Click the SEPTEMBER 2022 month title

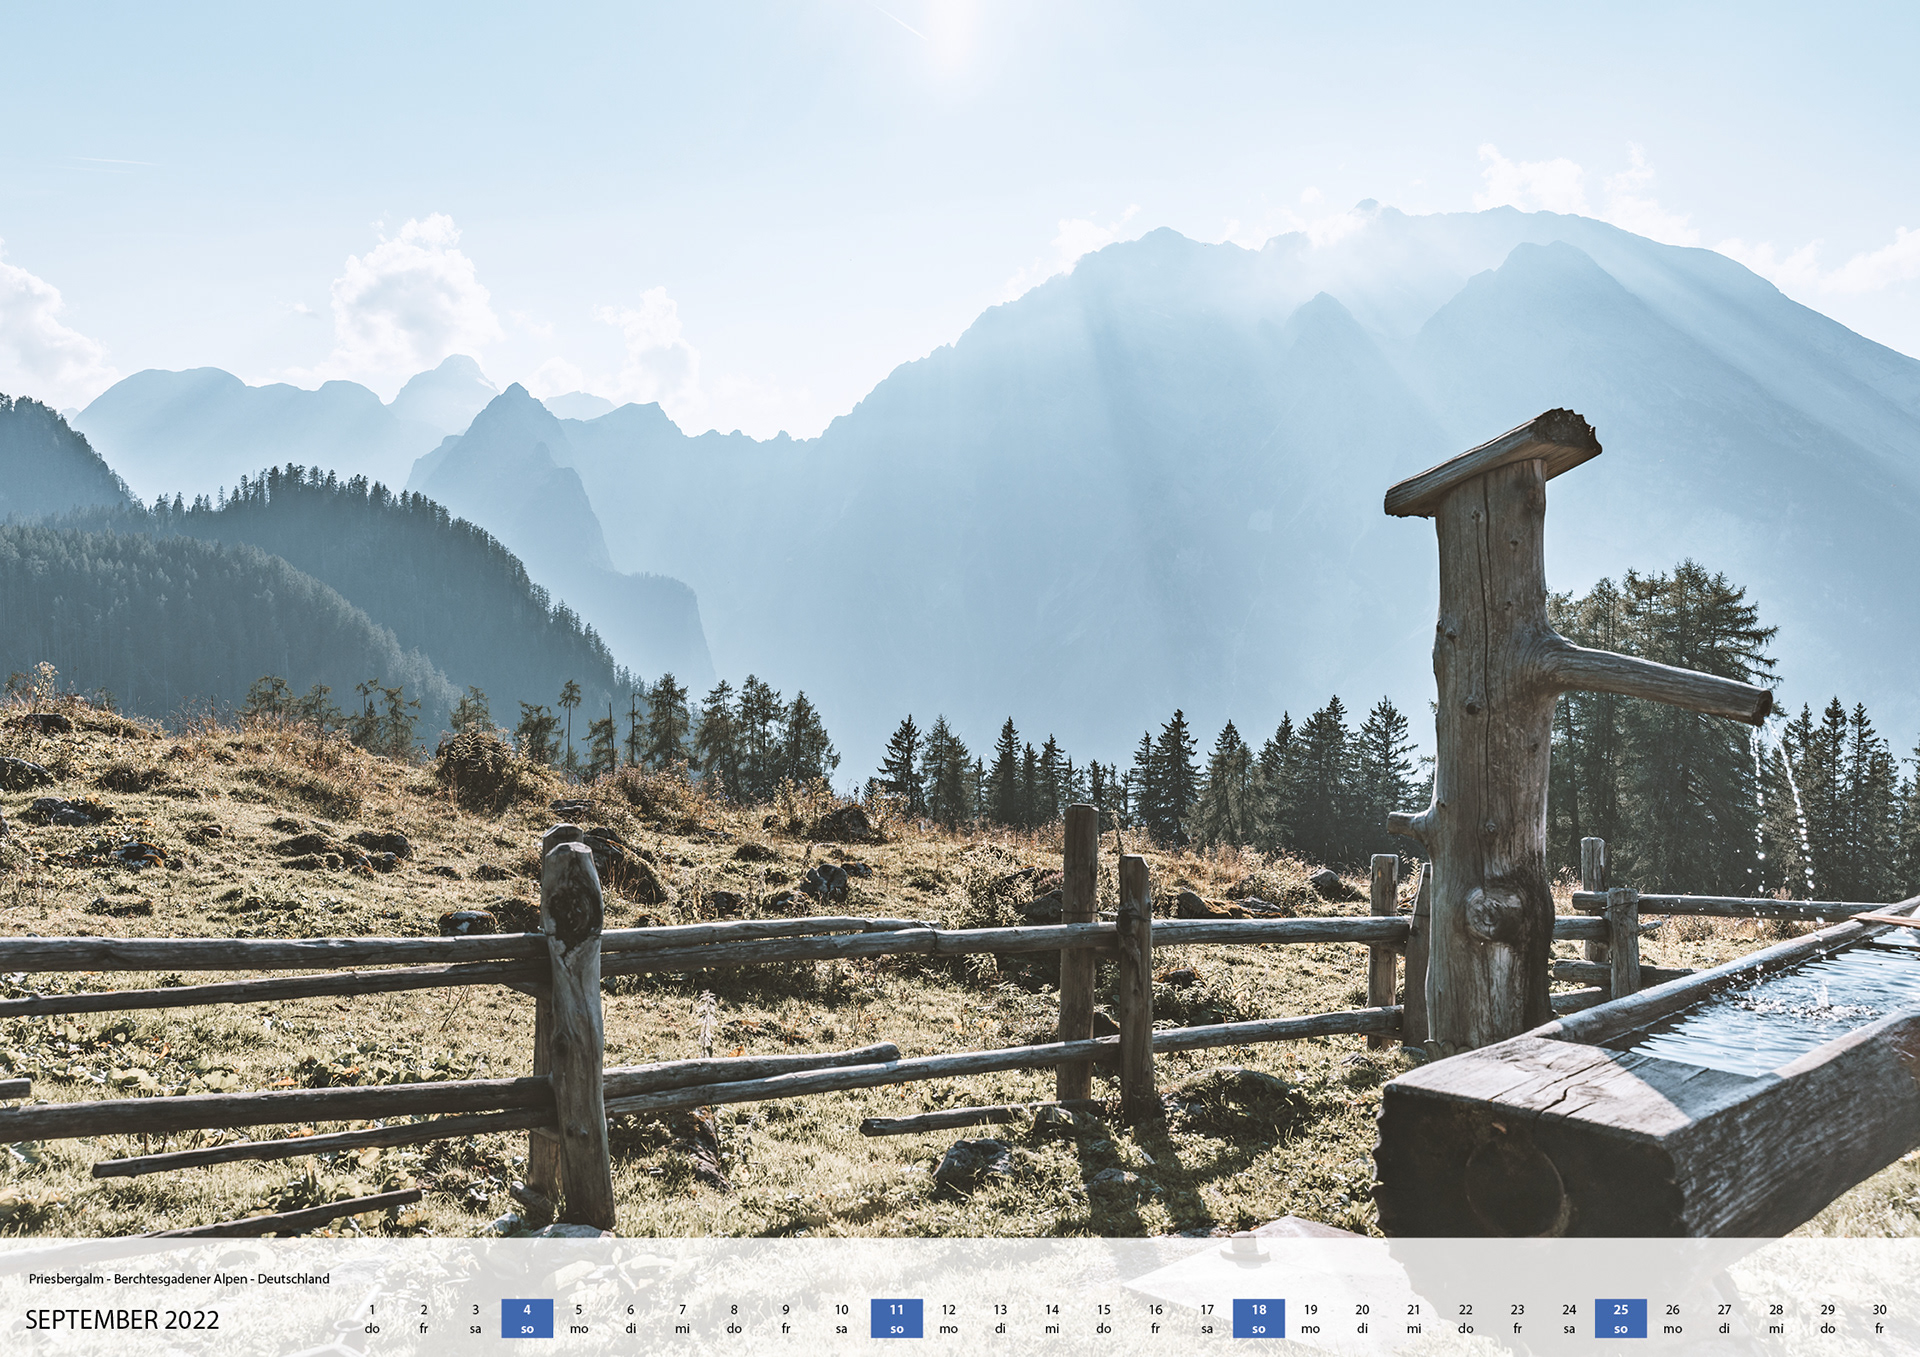122,1320
